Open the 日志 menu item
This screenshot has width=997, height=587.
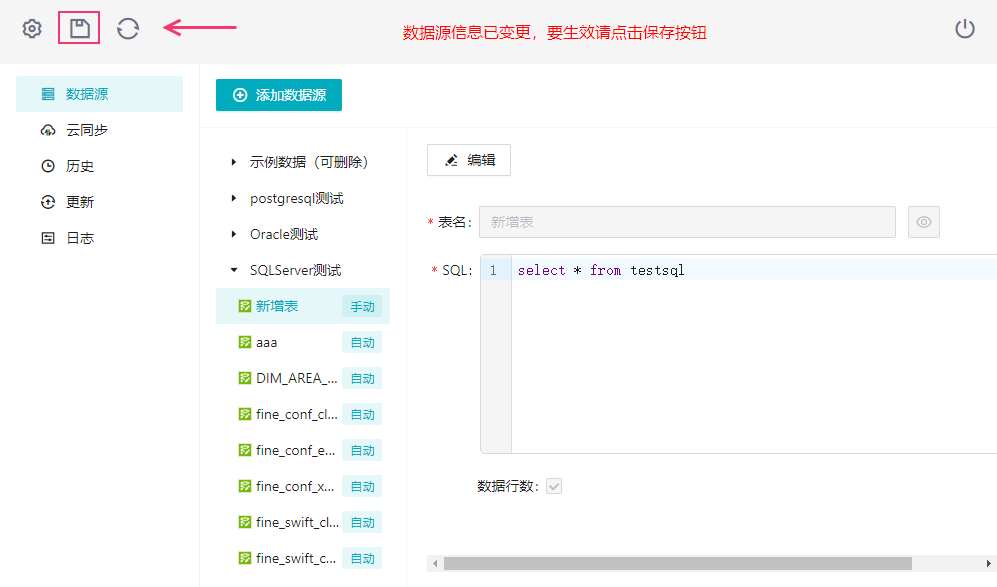[x=99, y=238]
